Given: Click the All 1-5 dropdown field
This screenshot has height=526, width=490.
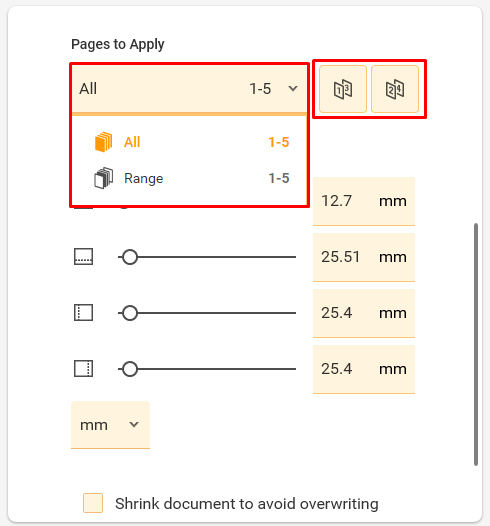Looking at the screenshot, I should (x=189, y=89).
